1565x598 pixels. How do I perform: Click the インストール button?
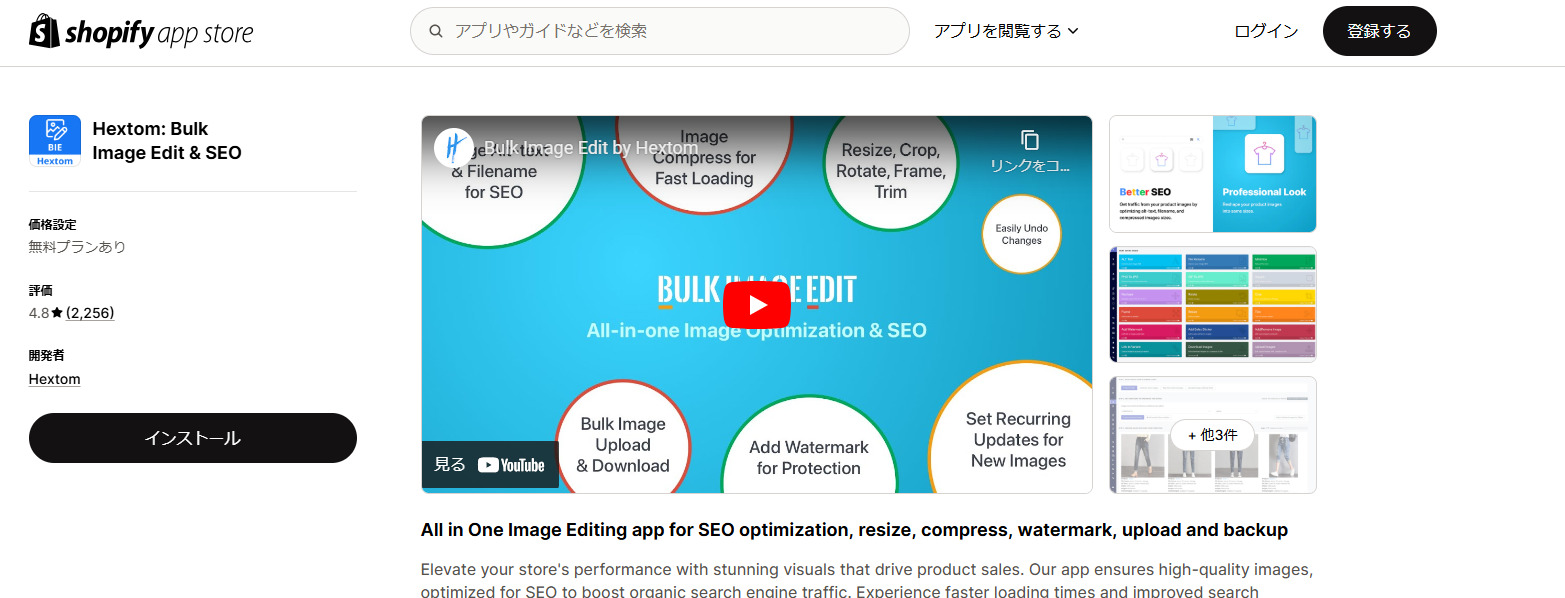[193, 438]
